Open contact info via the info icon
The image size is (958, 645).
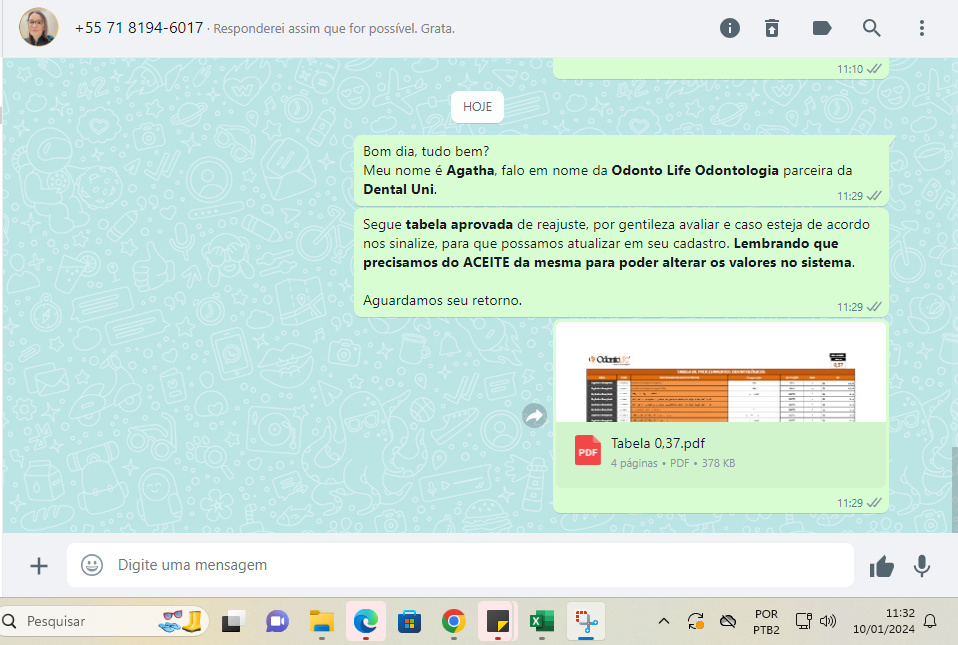point(730,28)
